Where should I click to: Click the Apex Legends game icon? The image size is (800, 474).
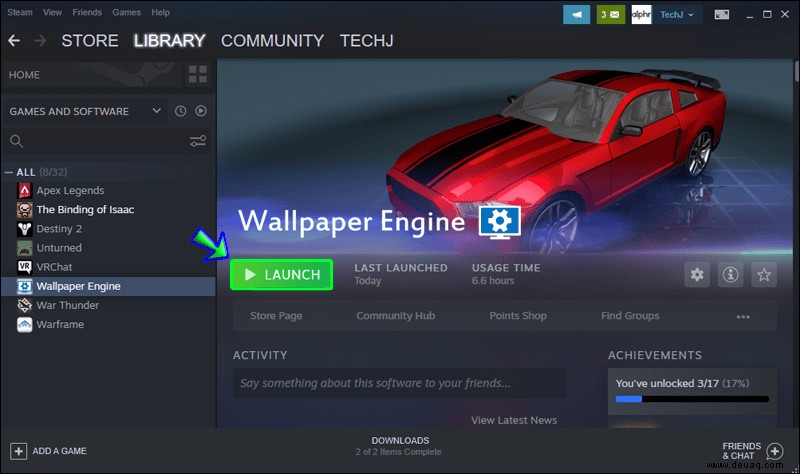click(x=24, y=190)
